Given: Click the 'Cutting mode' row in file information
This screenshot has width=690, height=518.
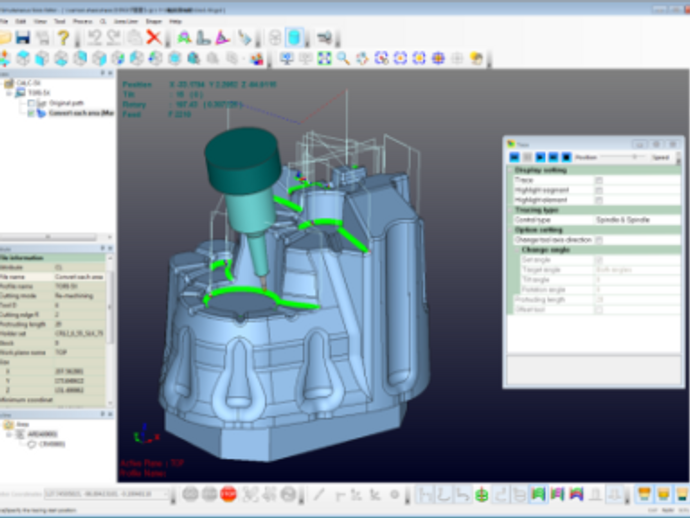Looking at the screenshot, I should [53, 296].
